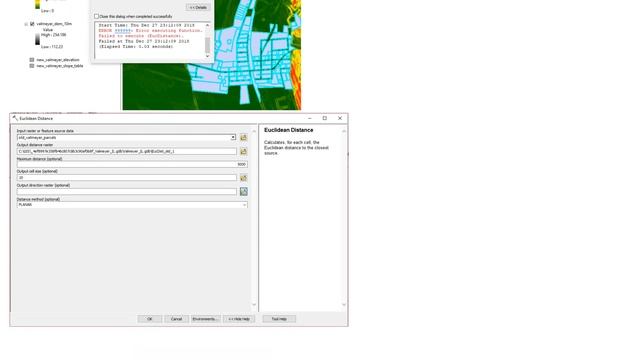This screenshot has height=360, width=640.
Task: Check 'Close this dialog when completed successfully'
Action: 97,16
